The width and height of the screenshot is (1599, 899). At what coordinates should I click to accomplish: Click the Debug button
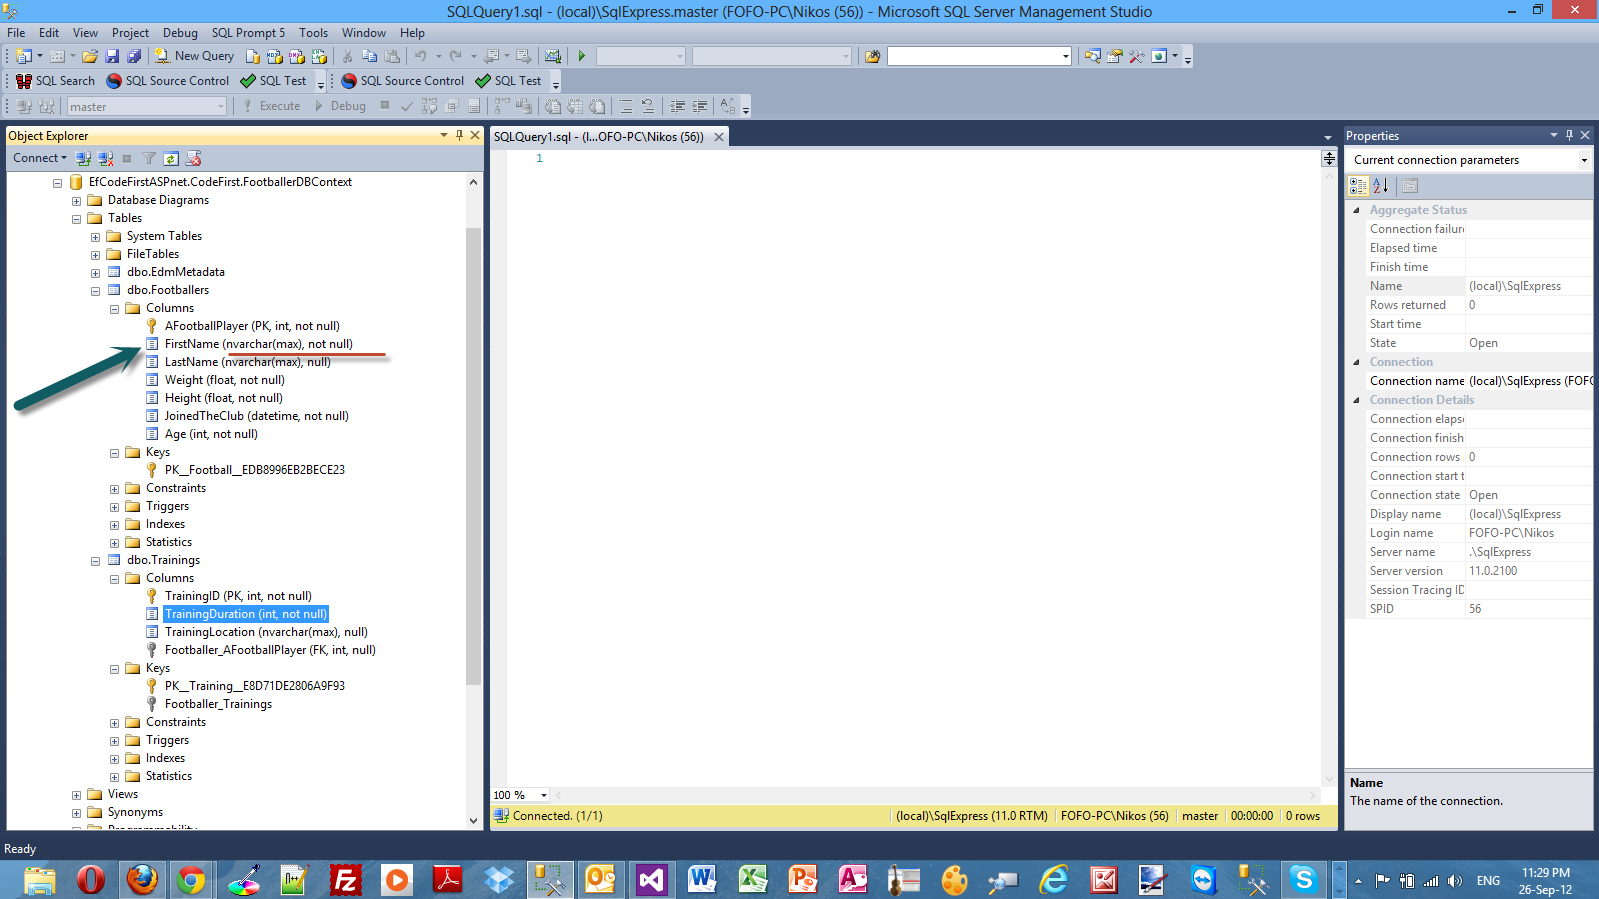click(341, 106)
